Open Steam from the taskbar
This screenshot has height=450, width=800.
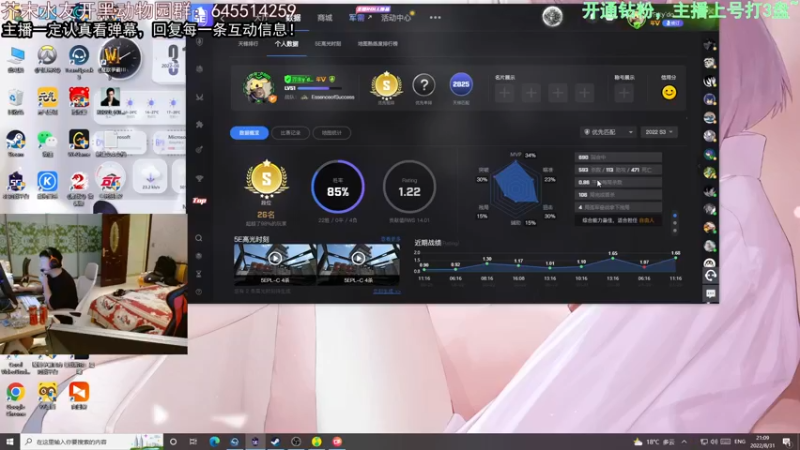[276, 441]
